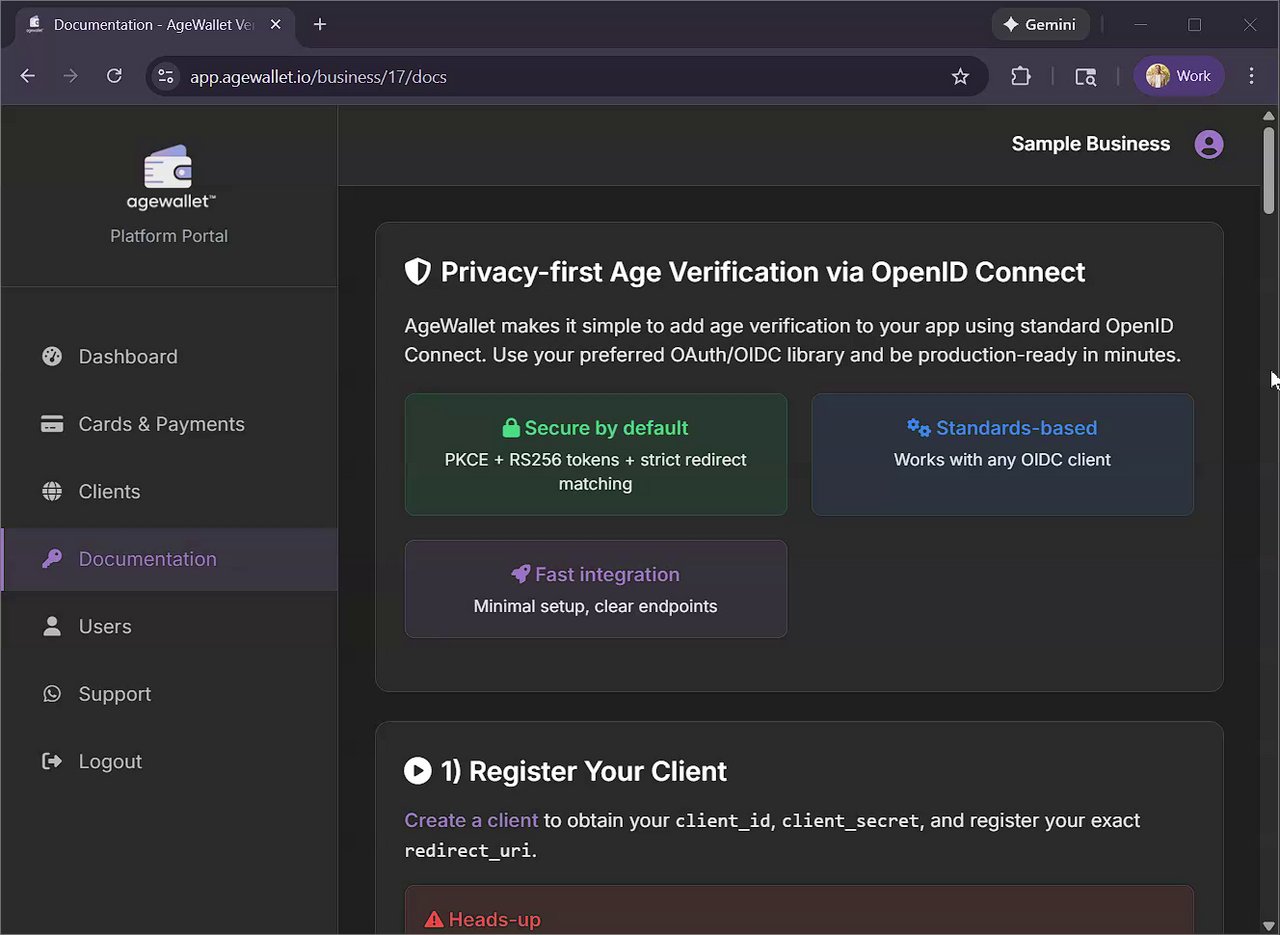Click the Cards & Payments credit card icon

click(52, 424)
